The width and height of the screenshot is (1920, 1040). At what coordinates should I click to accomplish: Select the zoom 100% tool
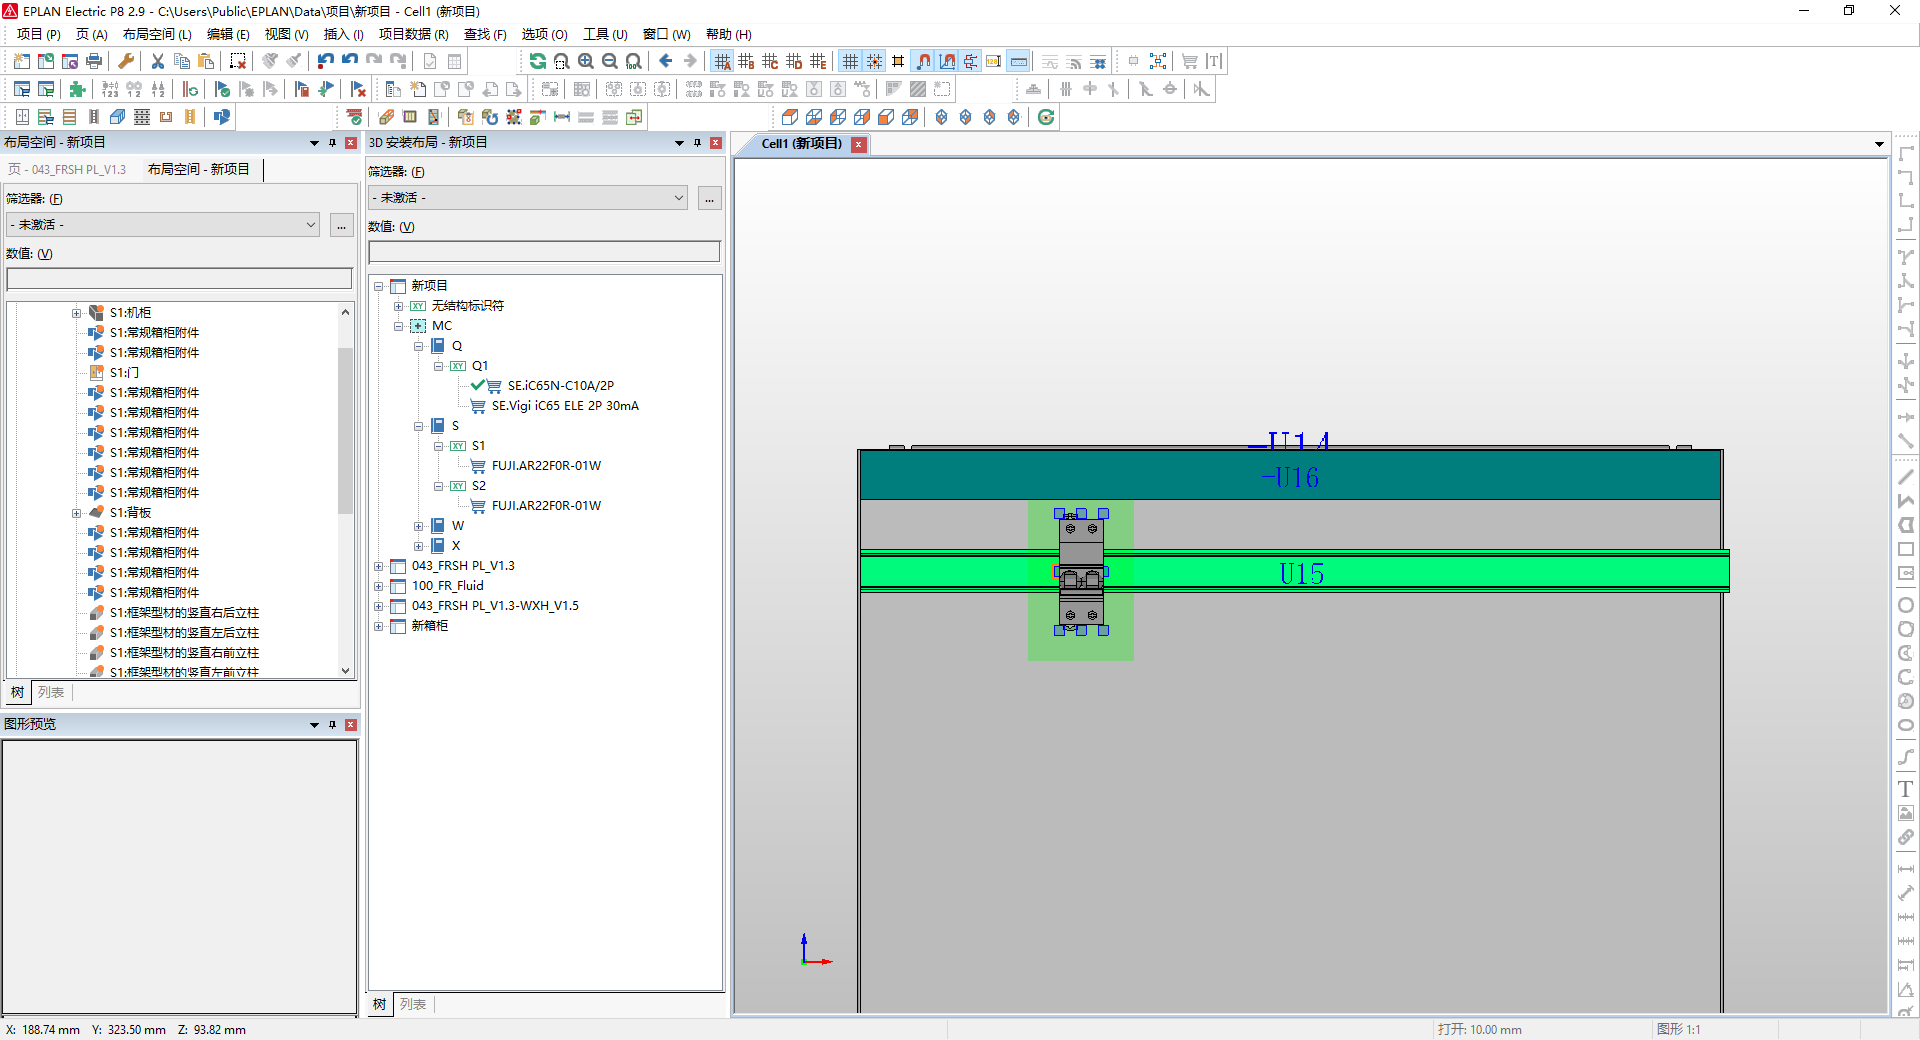633,61
